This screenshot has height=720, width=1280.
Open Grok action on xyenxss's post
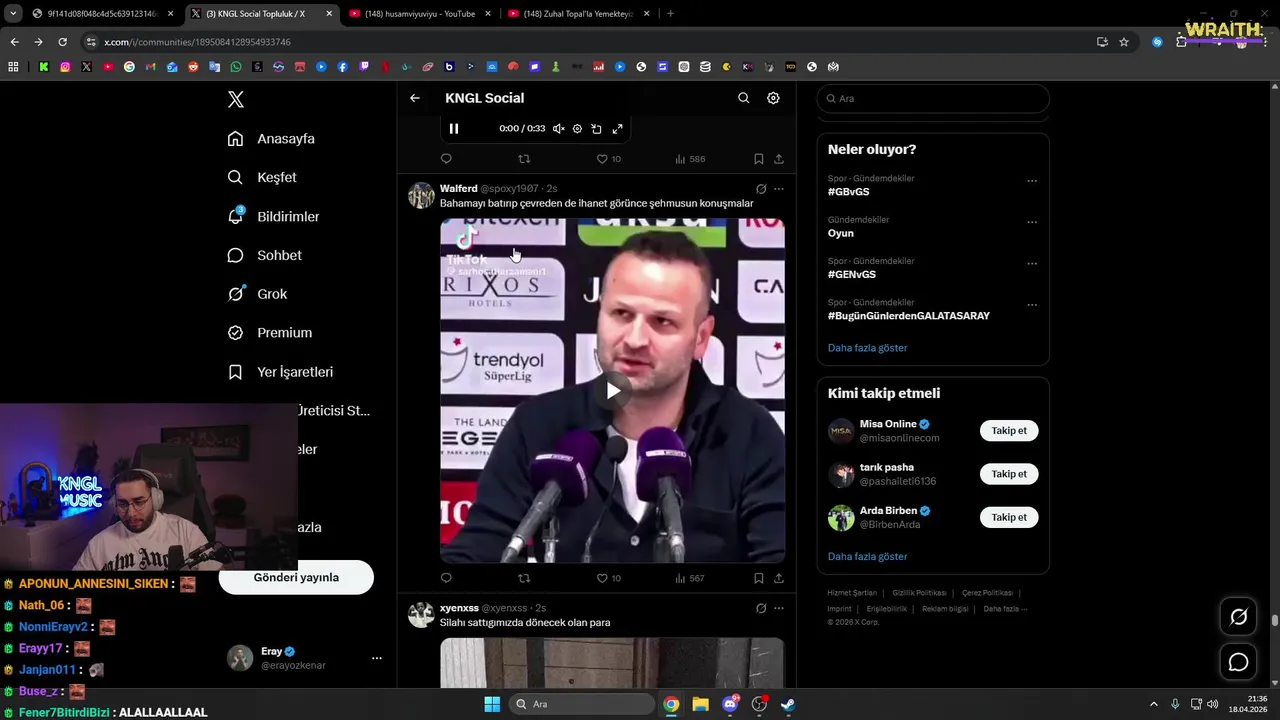pyautogui.click(x=761, y=608)
